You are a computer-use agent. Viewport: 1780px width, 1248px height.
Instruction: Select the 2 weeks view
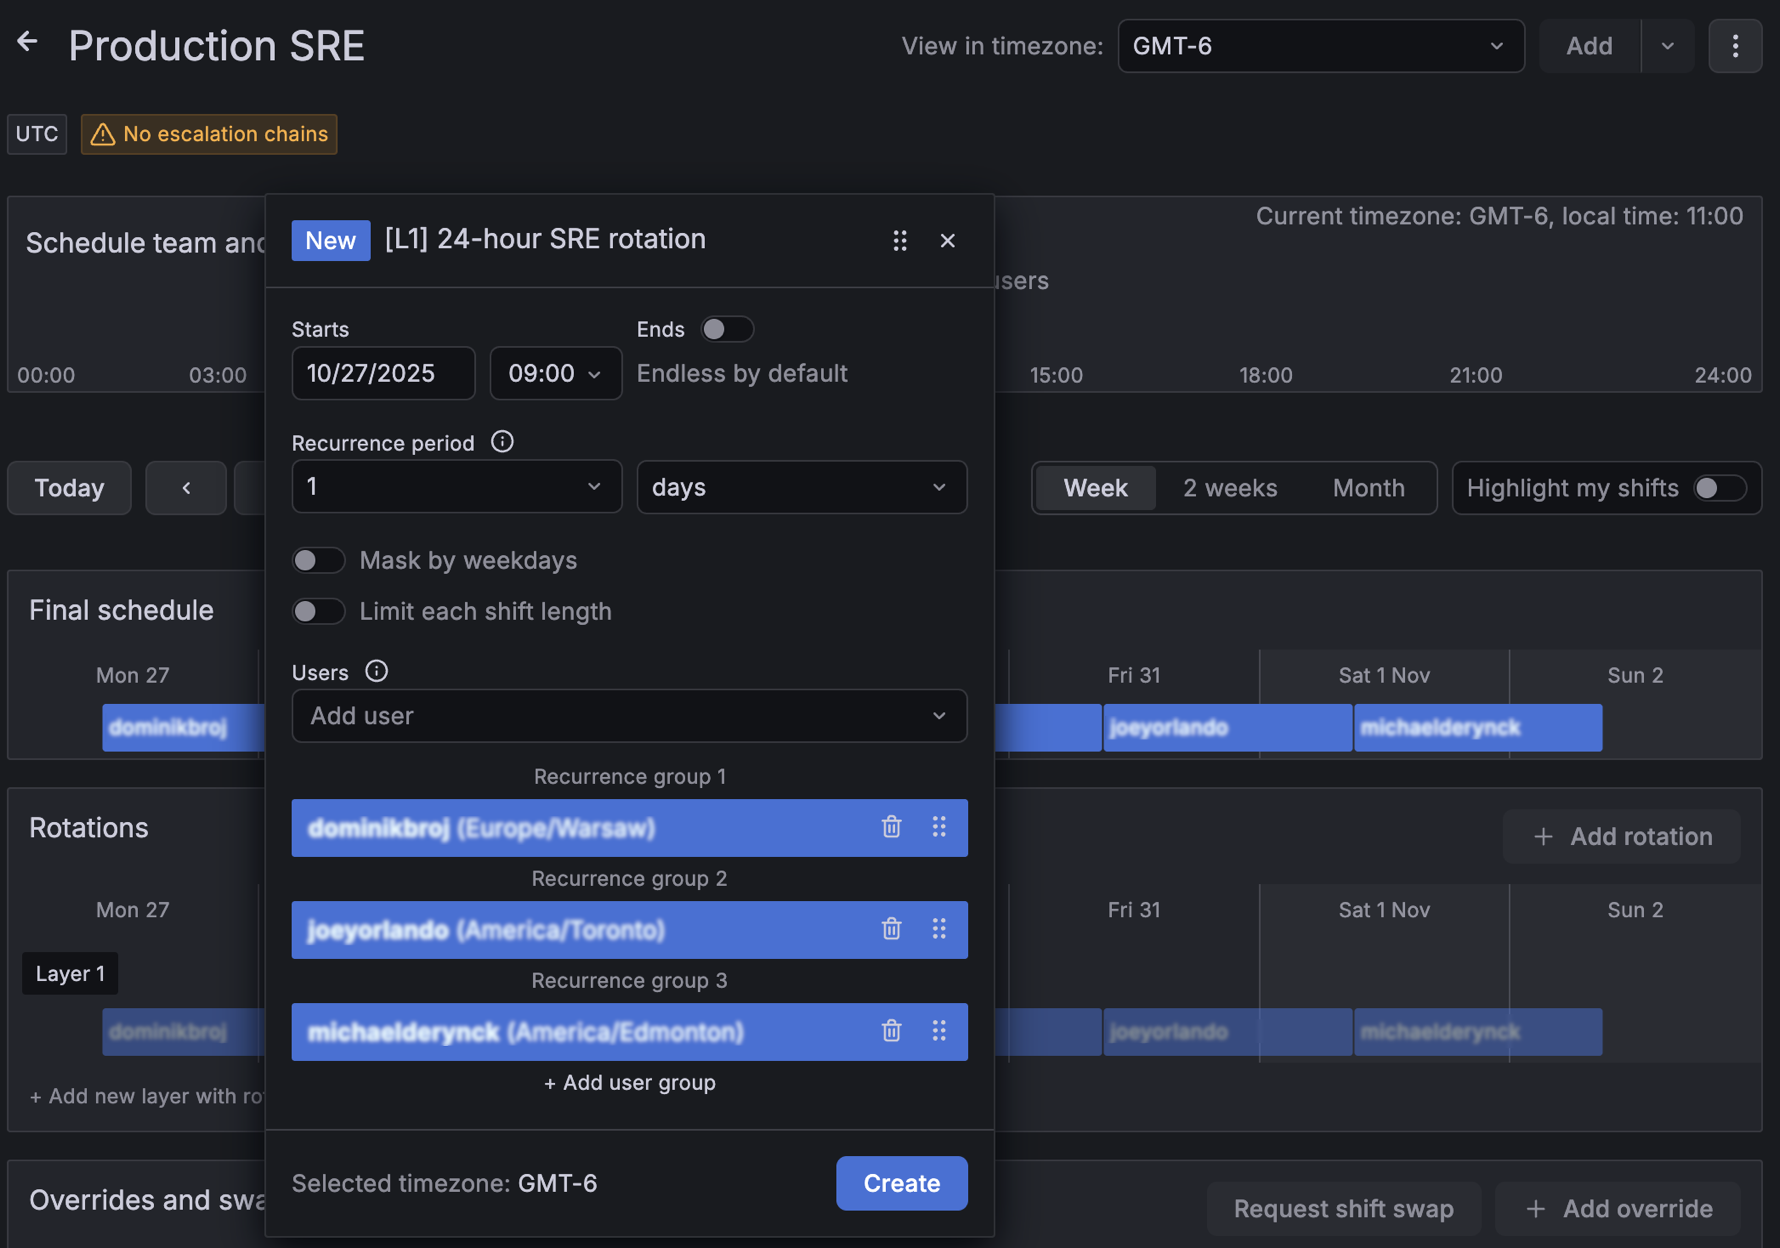tap(1230, 488)
